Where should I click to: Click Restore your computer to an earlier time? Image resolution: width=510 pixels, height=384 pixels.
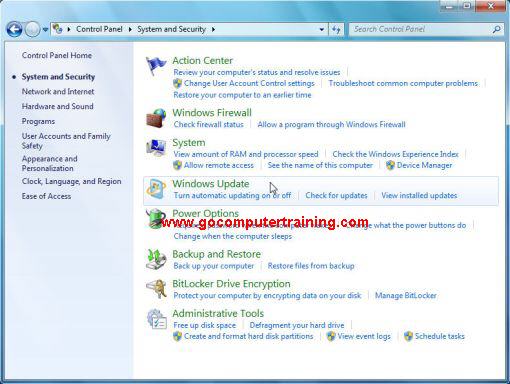242,95
